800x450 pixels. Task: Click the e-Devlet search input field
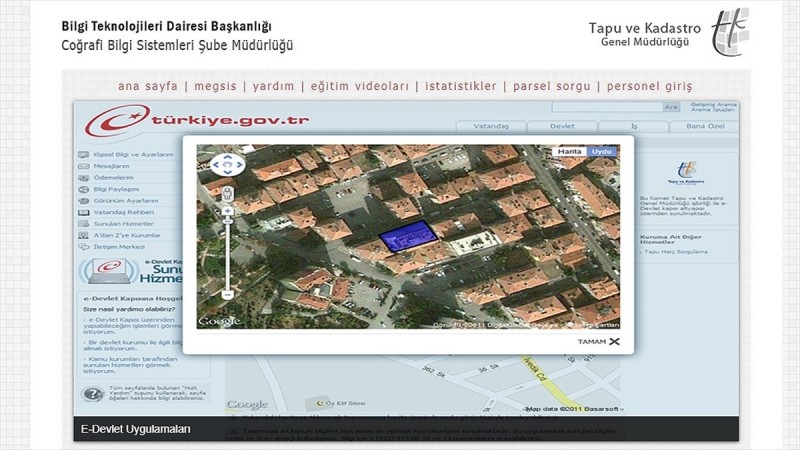click(x=607, y=107)
